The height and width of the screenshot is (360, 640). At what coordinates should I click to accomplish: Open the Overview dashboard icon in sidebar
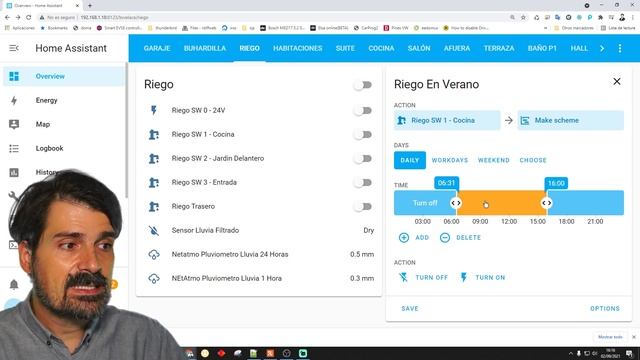tap(14, 76)
